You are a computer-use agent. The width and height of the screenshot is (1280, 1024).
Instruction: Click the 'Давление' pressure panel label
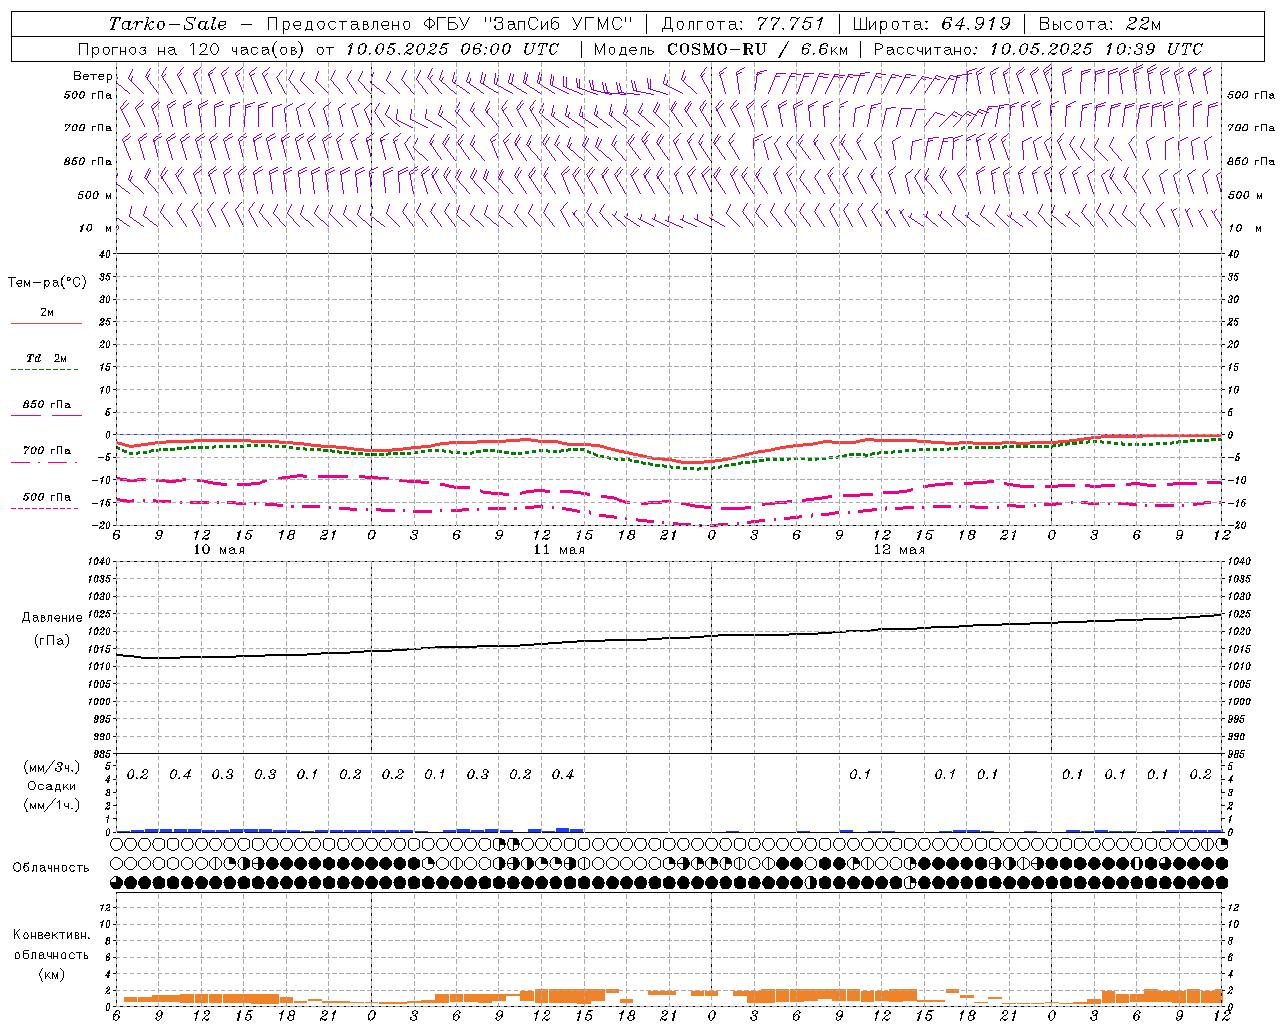52,618
